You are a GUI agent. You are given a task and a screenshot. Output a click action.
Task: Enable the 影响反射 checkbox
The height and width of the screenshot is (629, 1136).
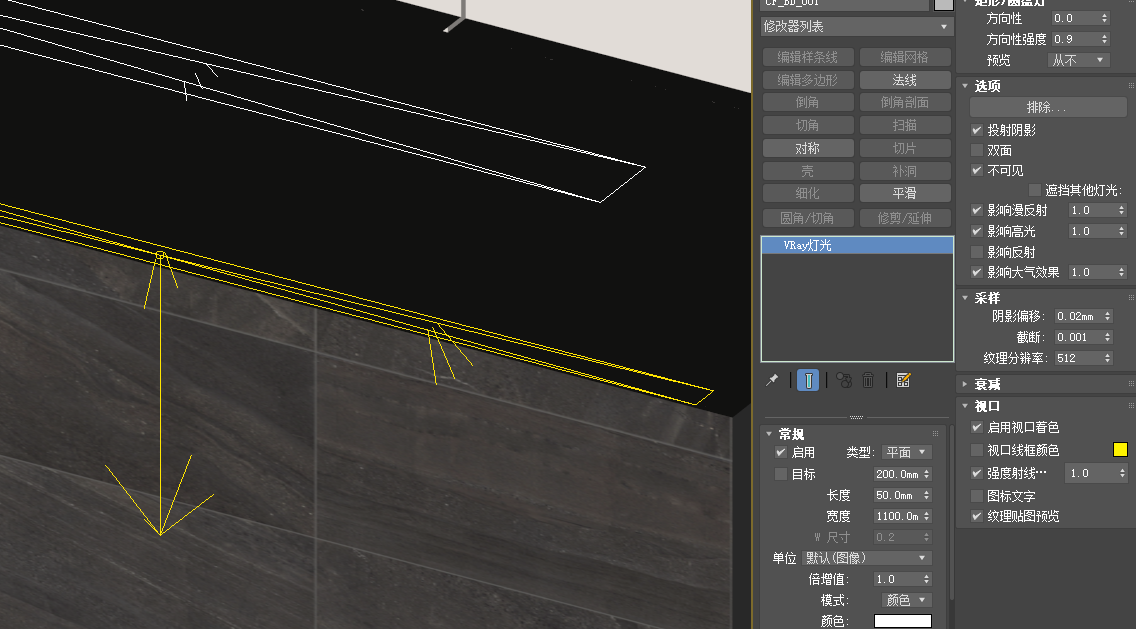977,252
